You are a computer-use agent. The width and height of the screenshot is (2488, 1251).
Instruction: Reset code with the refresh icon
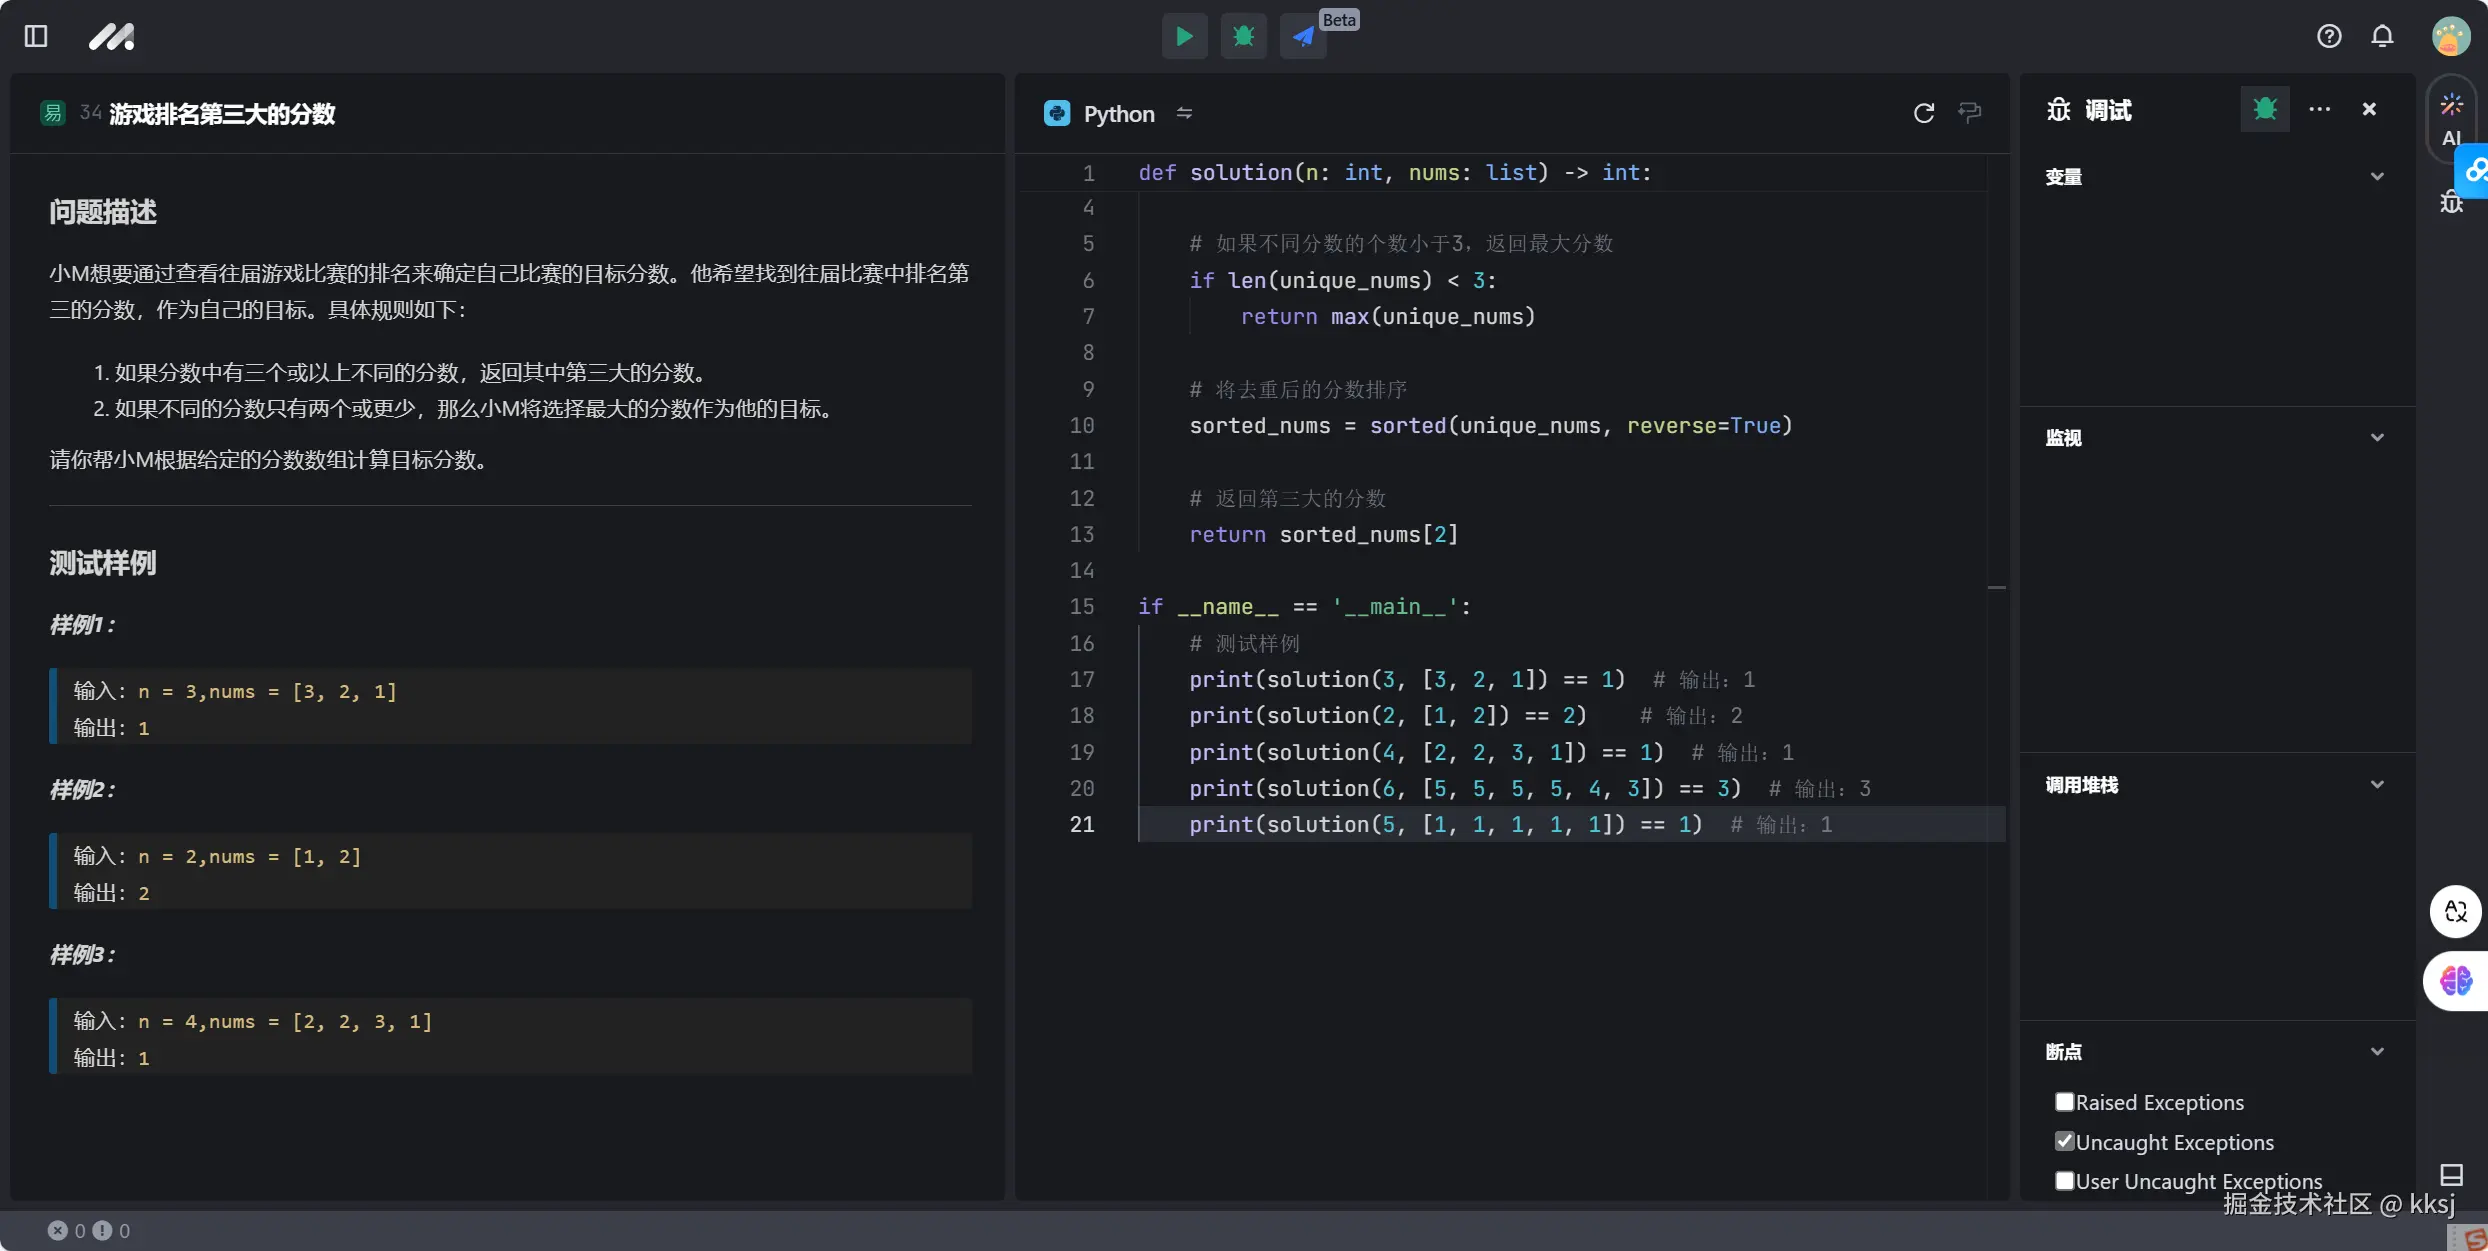click(x=1924, y=113)
